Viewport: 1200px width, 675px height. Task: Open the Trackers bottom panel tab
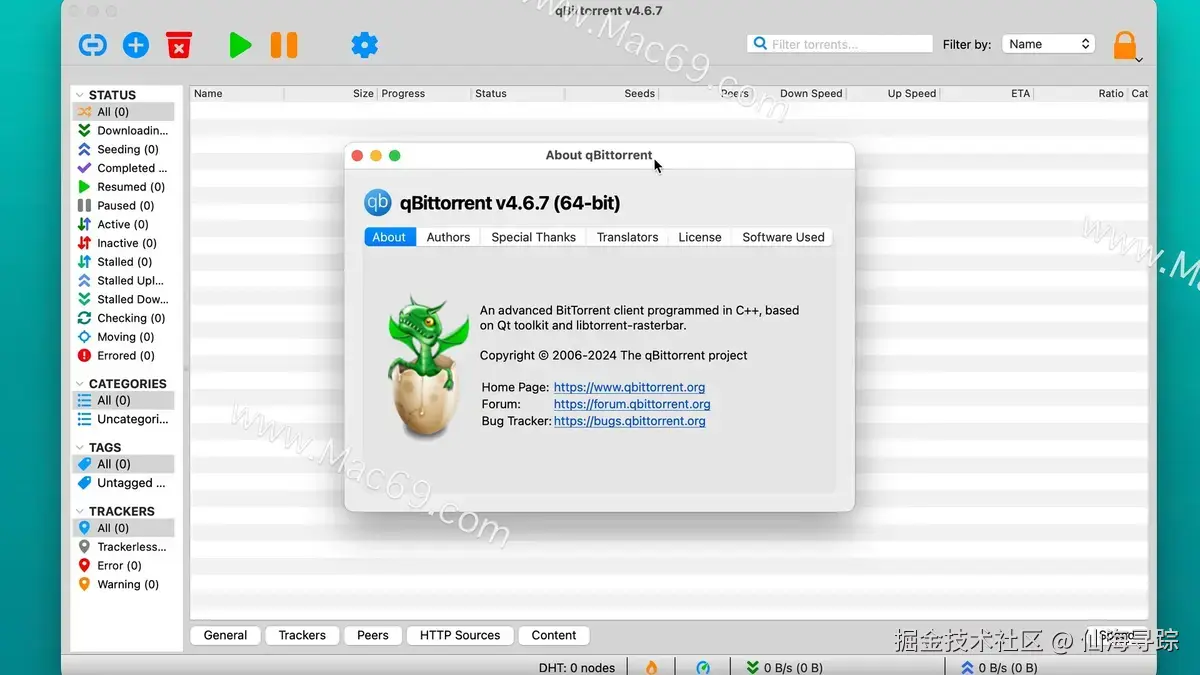pyautogui.click(x=302, y=635)
